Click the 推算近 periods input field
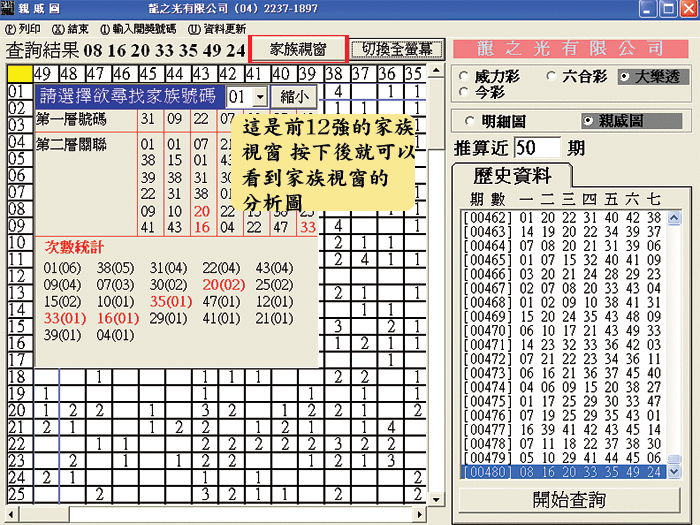Image resolution: width=700 pixels, height=525 pixels. (538, 148)
